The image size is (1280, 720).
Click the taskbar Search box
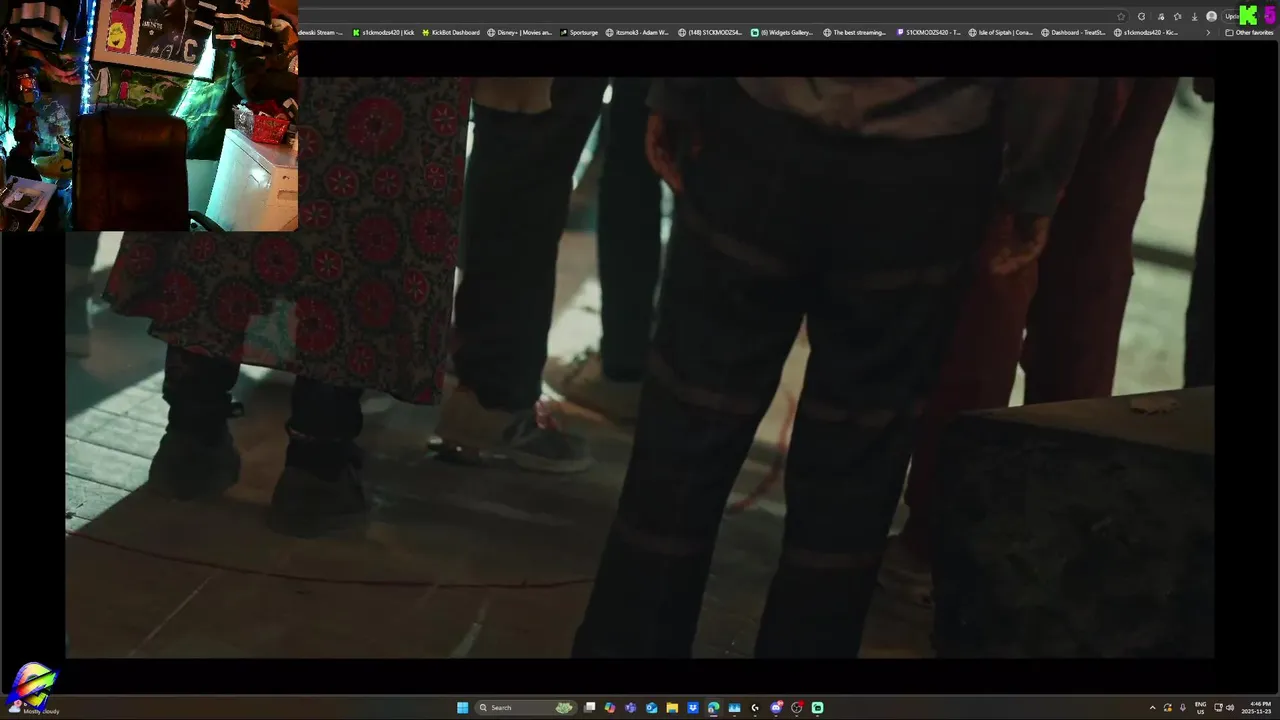point(526,708)
